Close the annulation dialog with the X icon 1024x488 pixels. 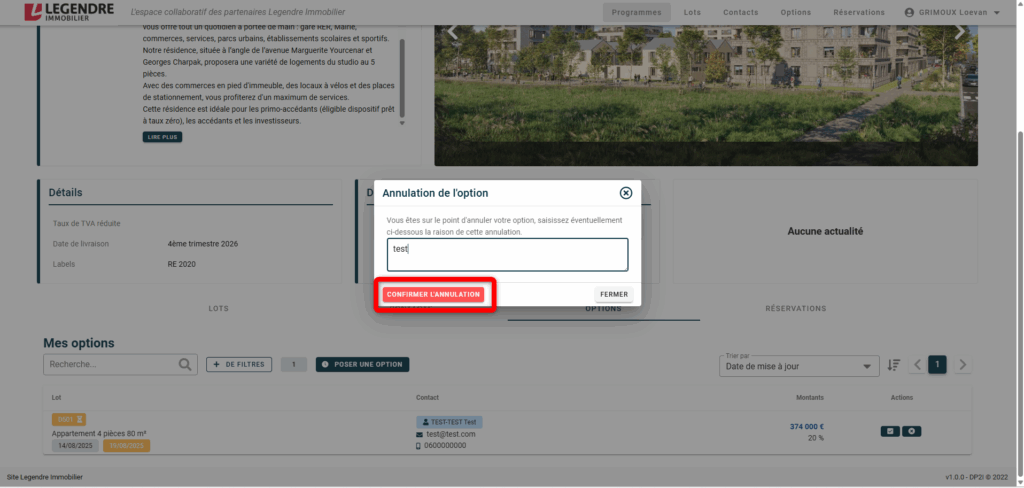click(x=626, y=193)
